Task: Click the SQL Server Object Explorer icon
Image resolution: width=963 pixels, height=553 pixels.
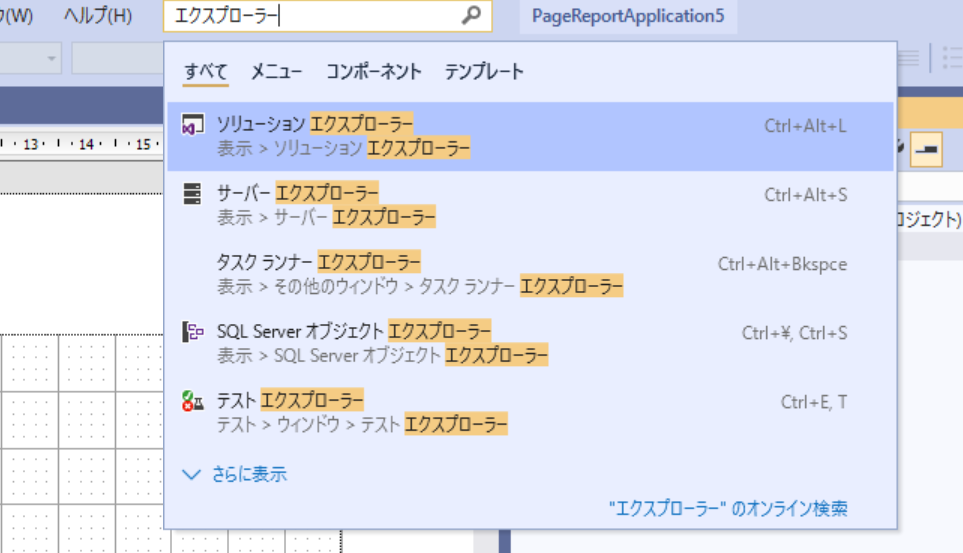Action: pos(192,332)
